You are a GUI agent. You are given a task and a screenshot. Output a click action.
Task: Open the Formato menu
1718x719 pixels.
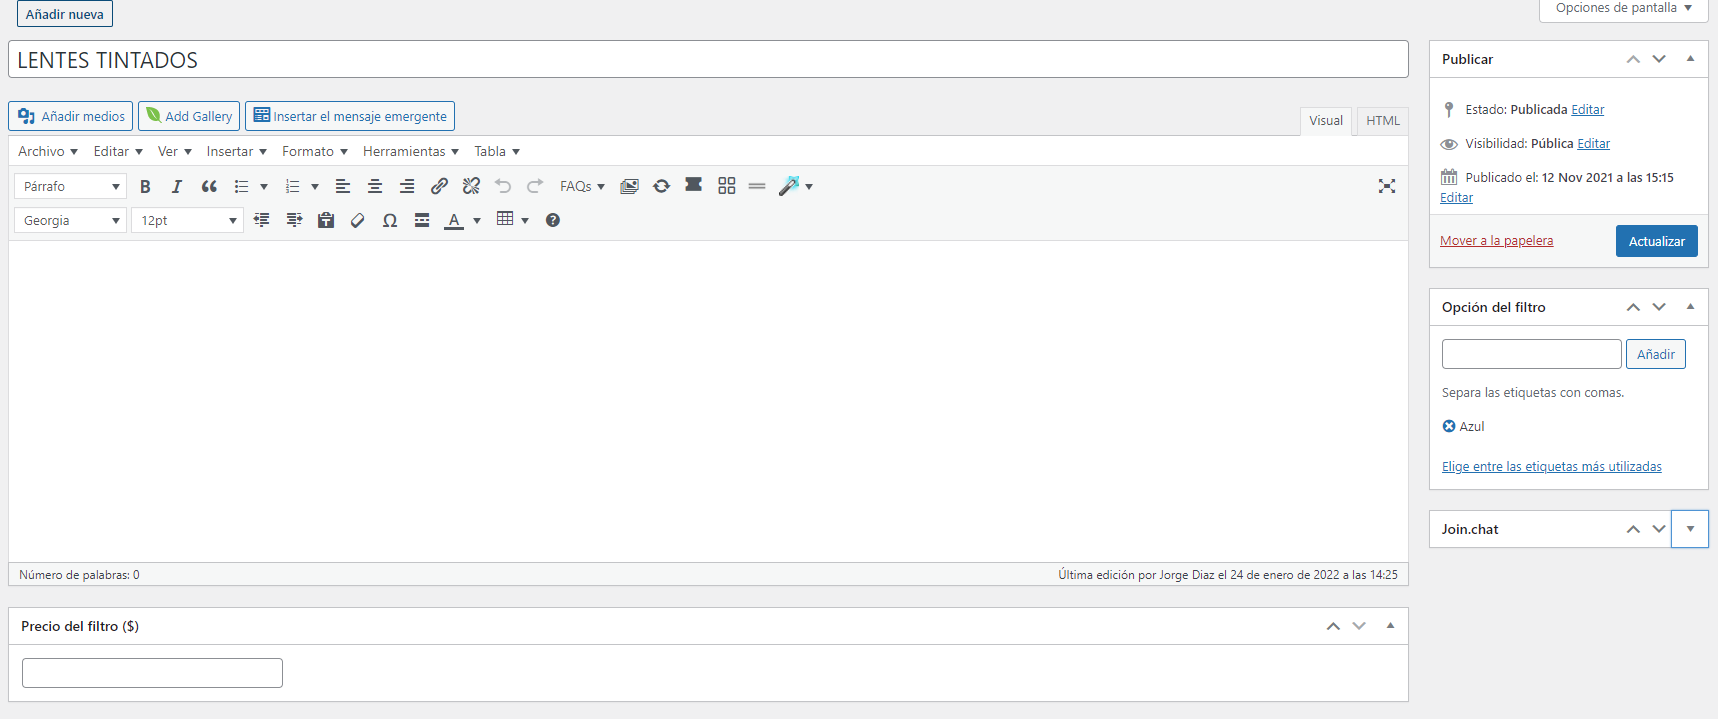314,151
